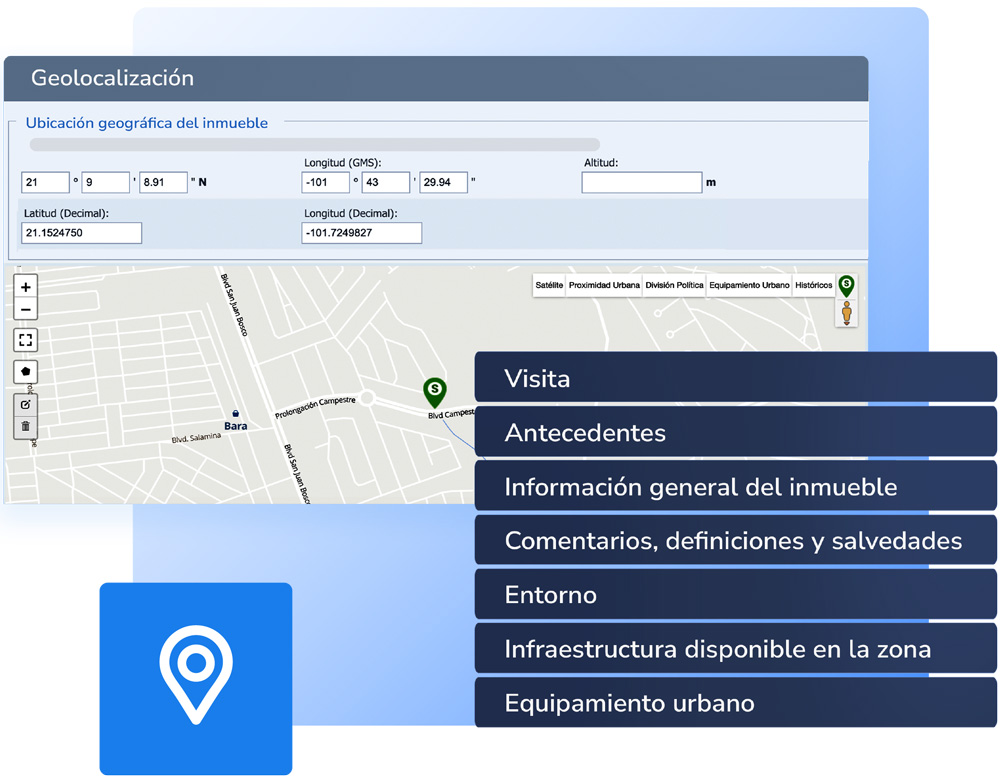
Task: Click the Bara shop icon on the map
Action: coord(235,414)
